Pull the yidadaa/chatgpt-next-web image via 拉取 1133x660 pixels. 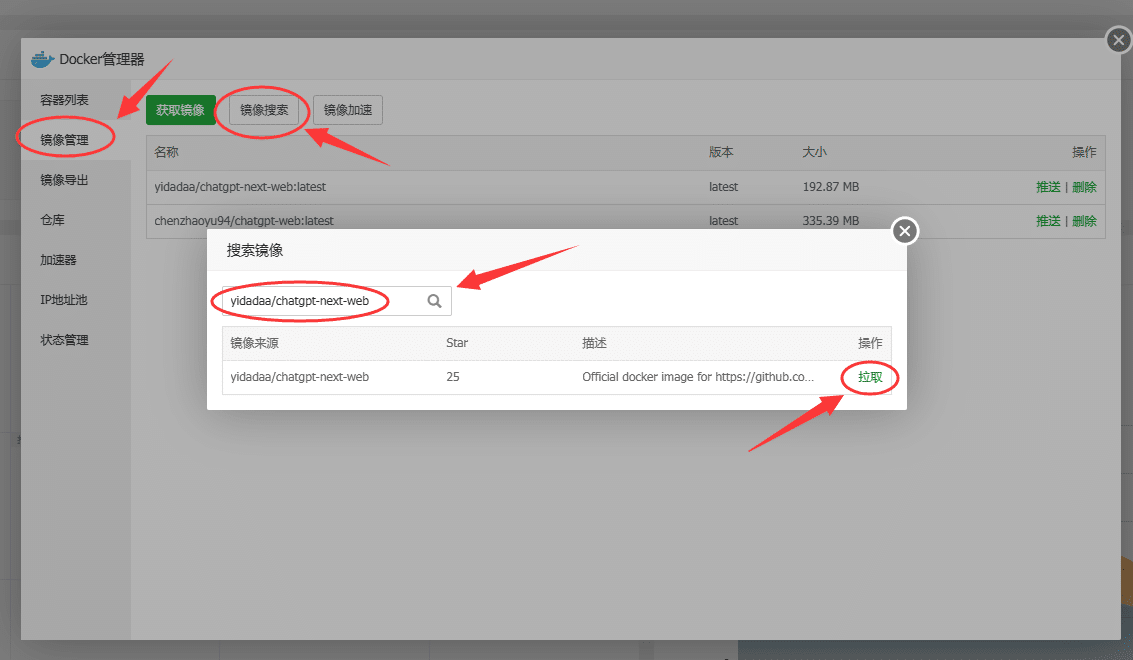click(x=868, y=377)
